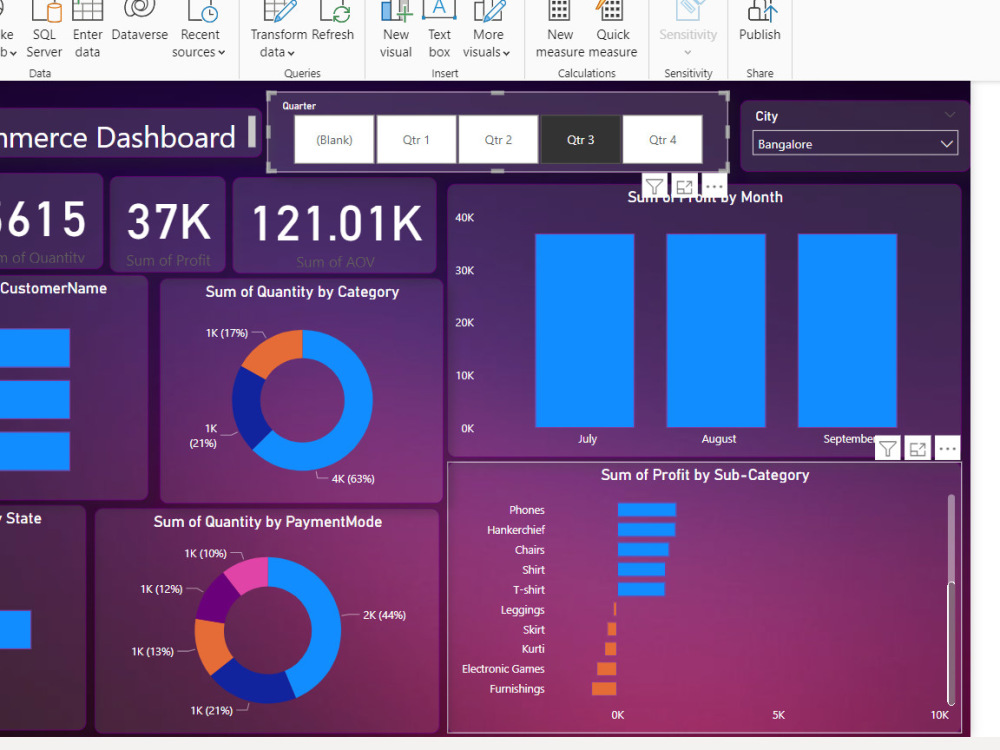
Task: Click focus mode on Sub-Category visual
Action: (x=917, y=447)
